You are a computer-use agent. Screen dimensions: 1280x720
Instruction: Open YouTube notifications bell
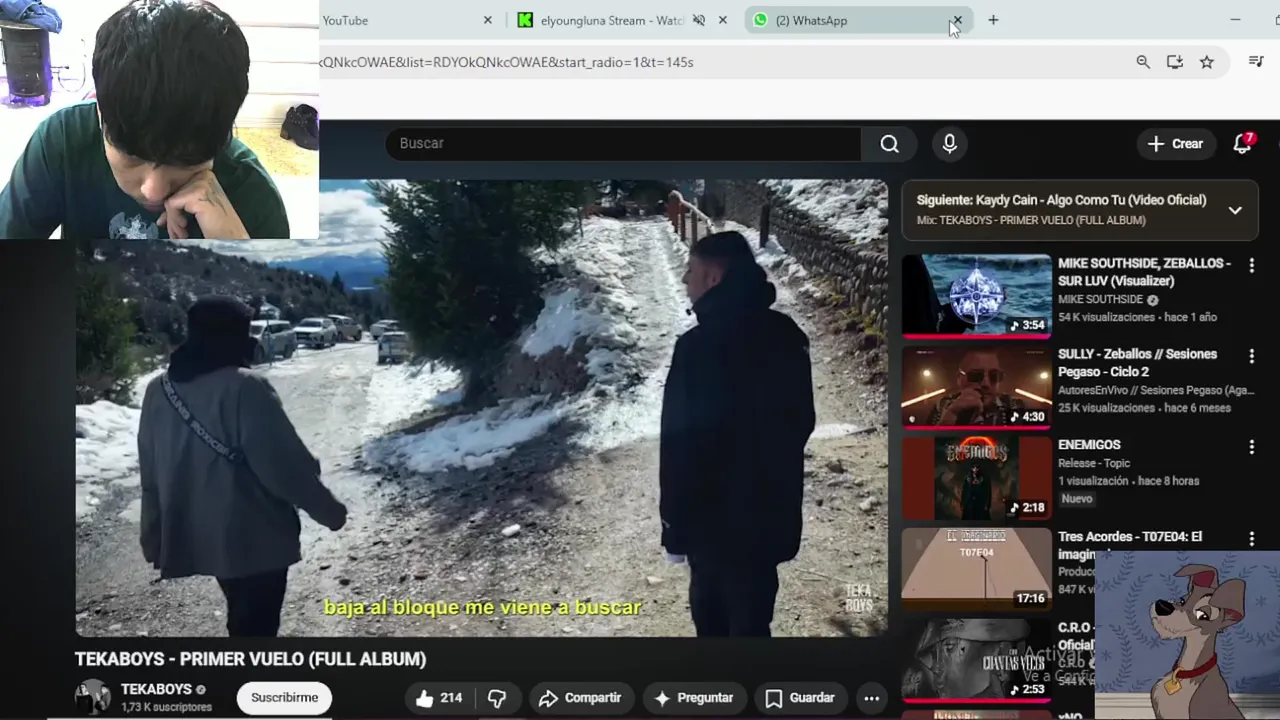coord(1243,144)
